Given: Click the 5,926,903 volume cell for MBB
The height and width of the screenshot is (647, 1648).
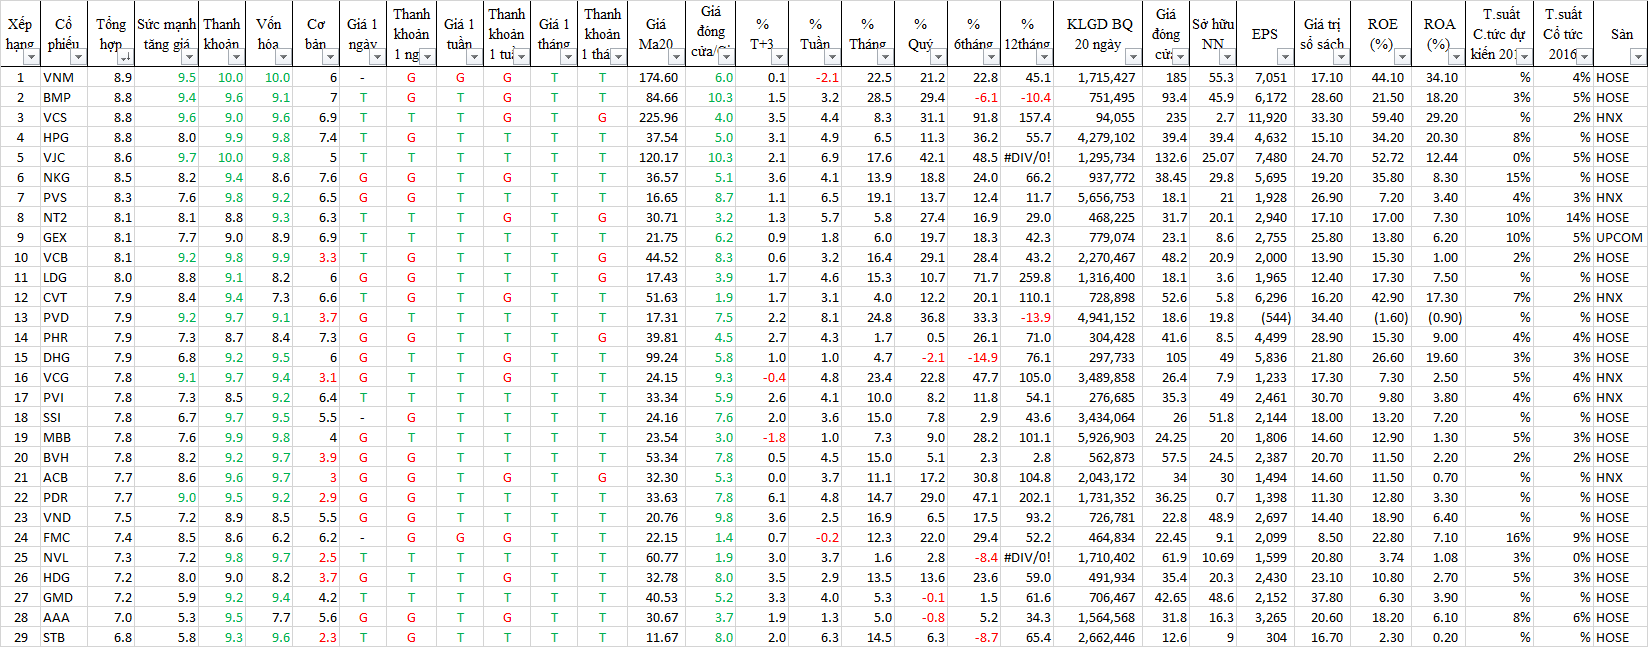Looking at the screenshot, I should point(1098,437).
